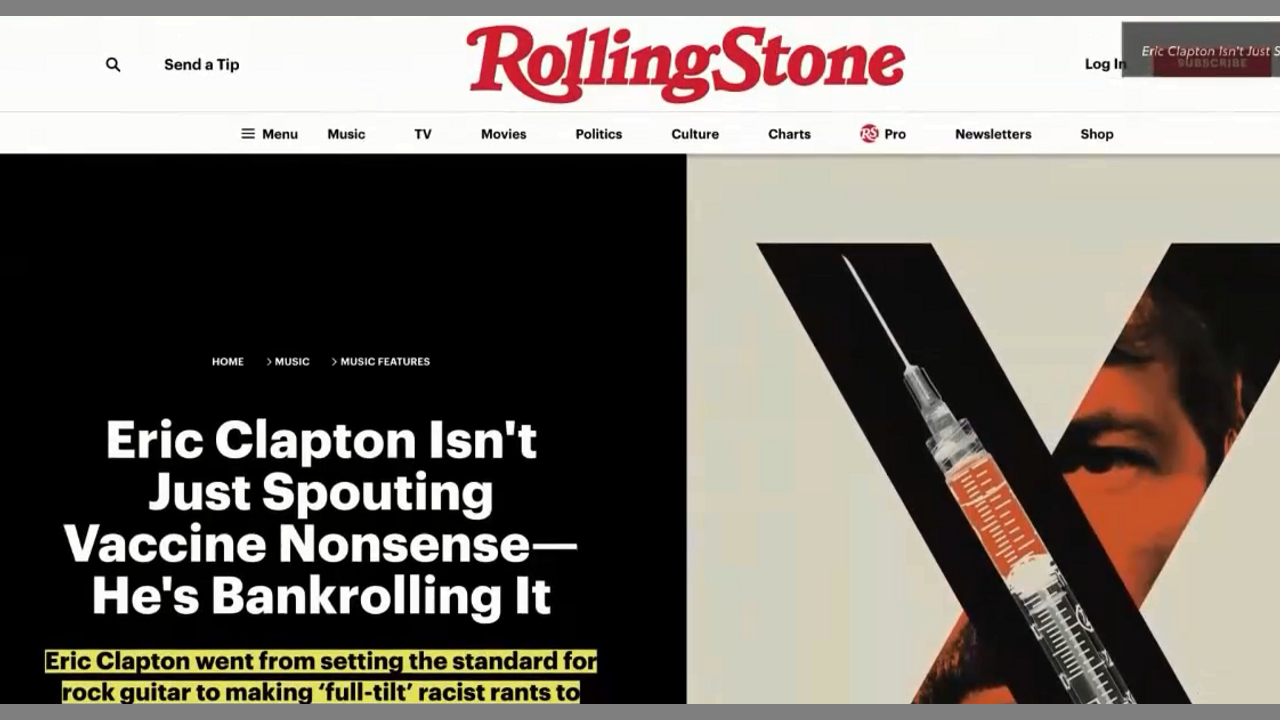Visit the Shop link

[x=1096, y=134]
